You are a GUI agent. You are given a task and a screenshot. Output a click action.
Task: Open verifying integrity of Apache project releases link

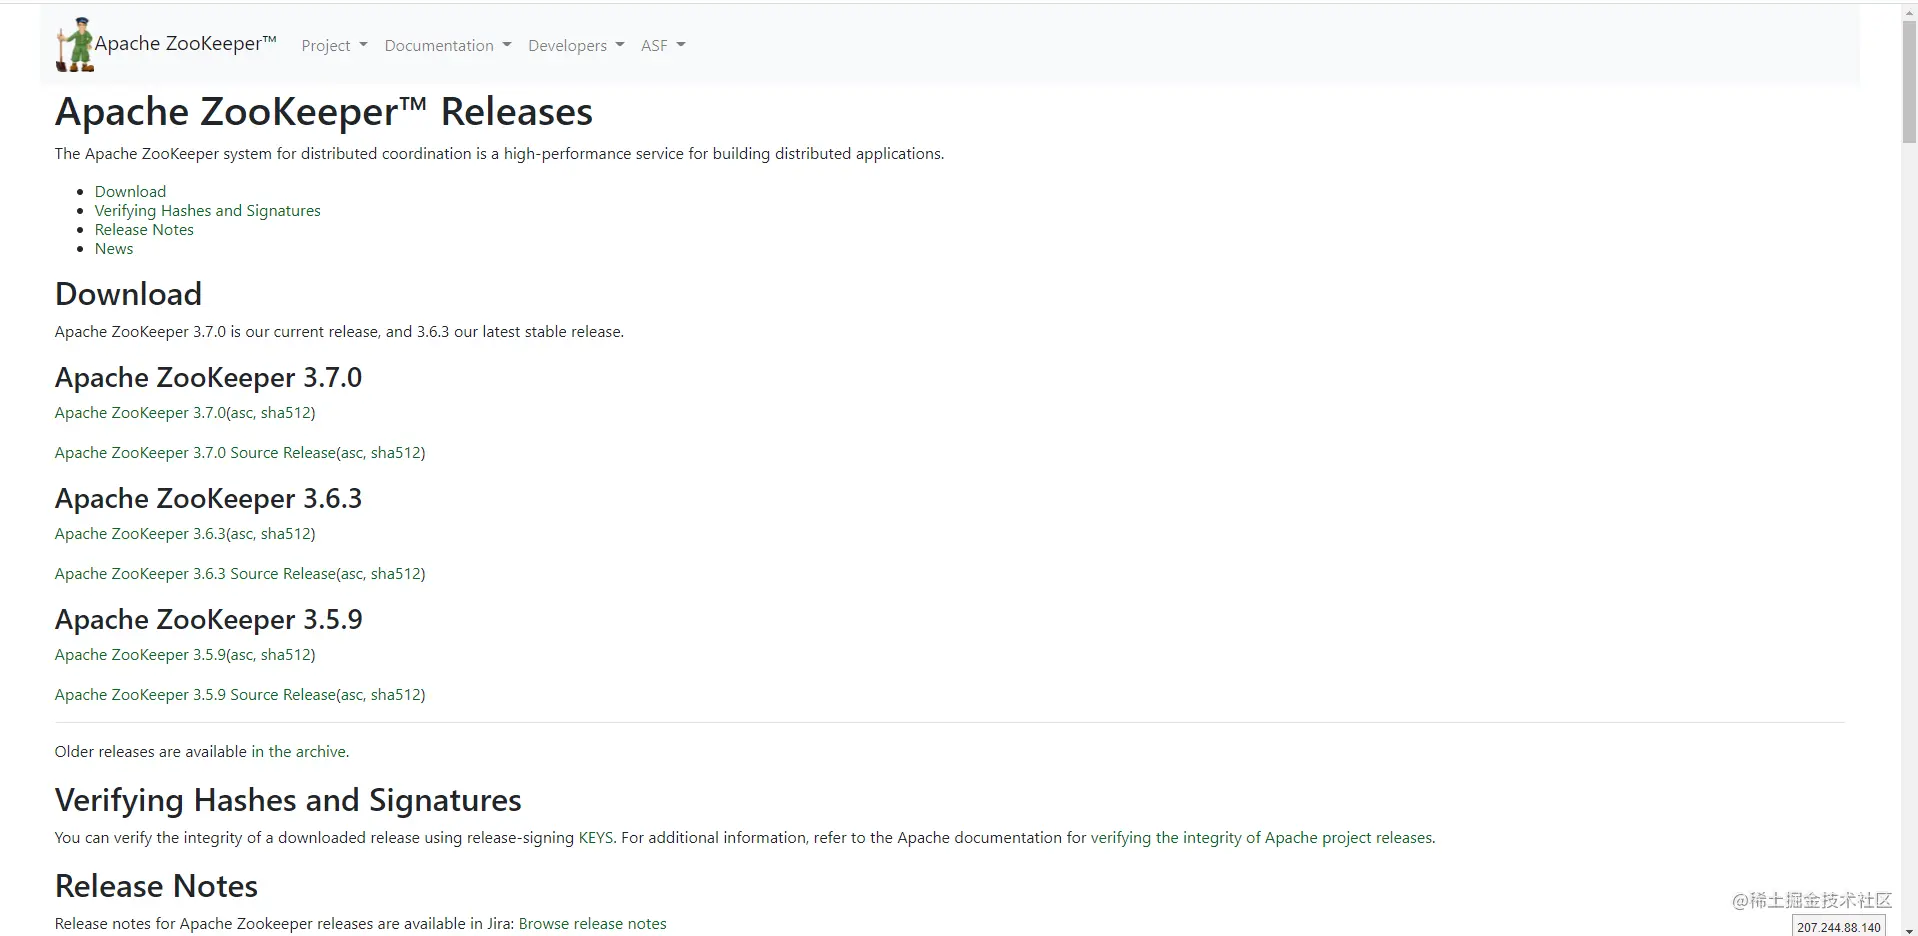(x=1261, y=837)
